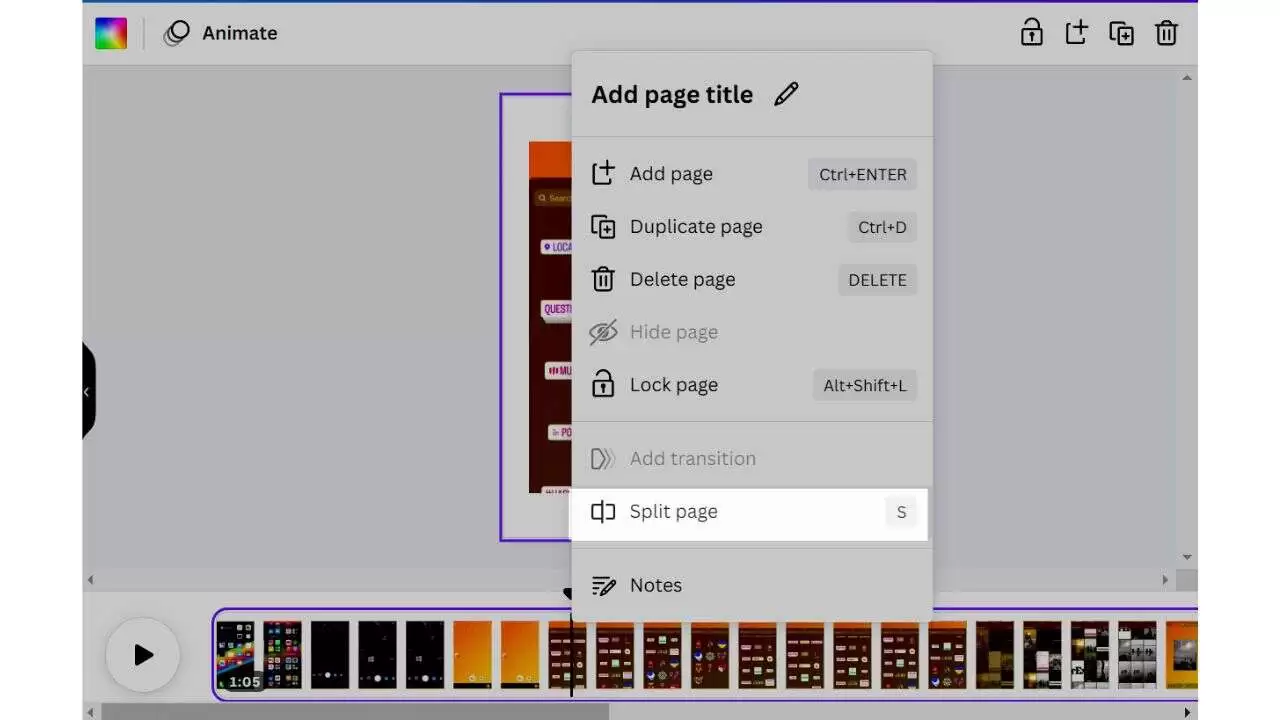This screenshot has width=1280, height=720.
Task: Click the Add transition icon
Action: pos(602,459)
